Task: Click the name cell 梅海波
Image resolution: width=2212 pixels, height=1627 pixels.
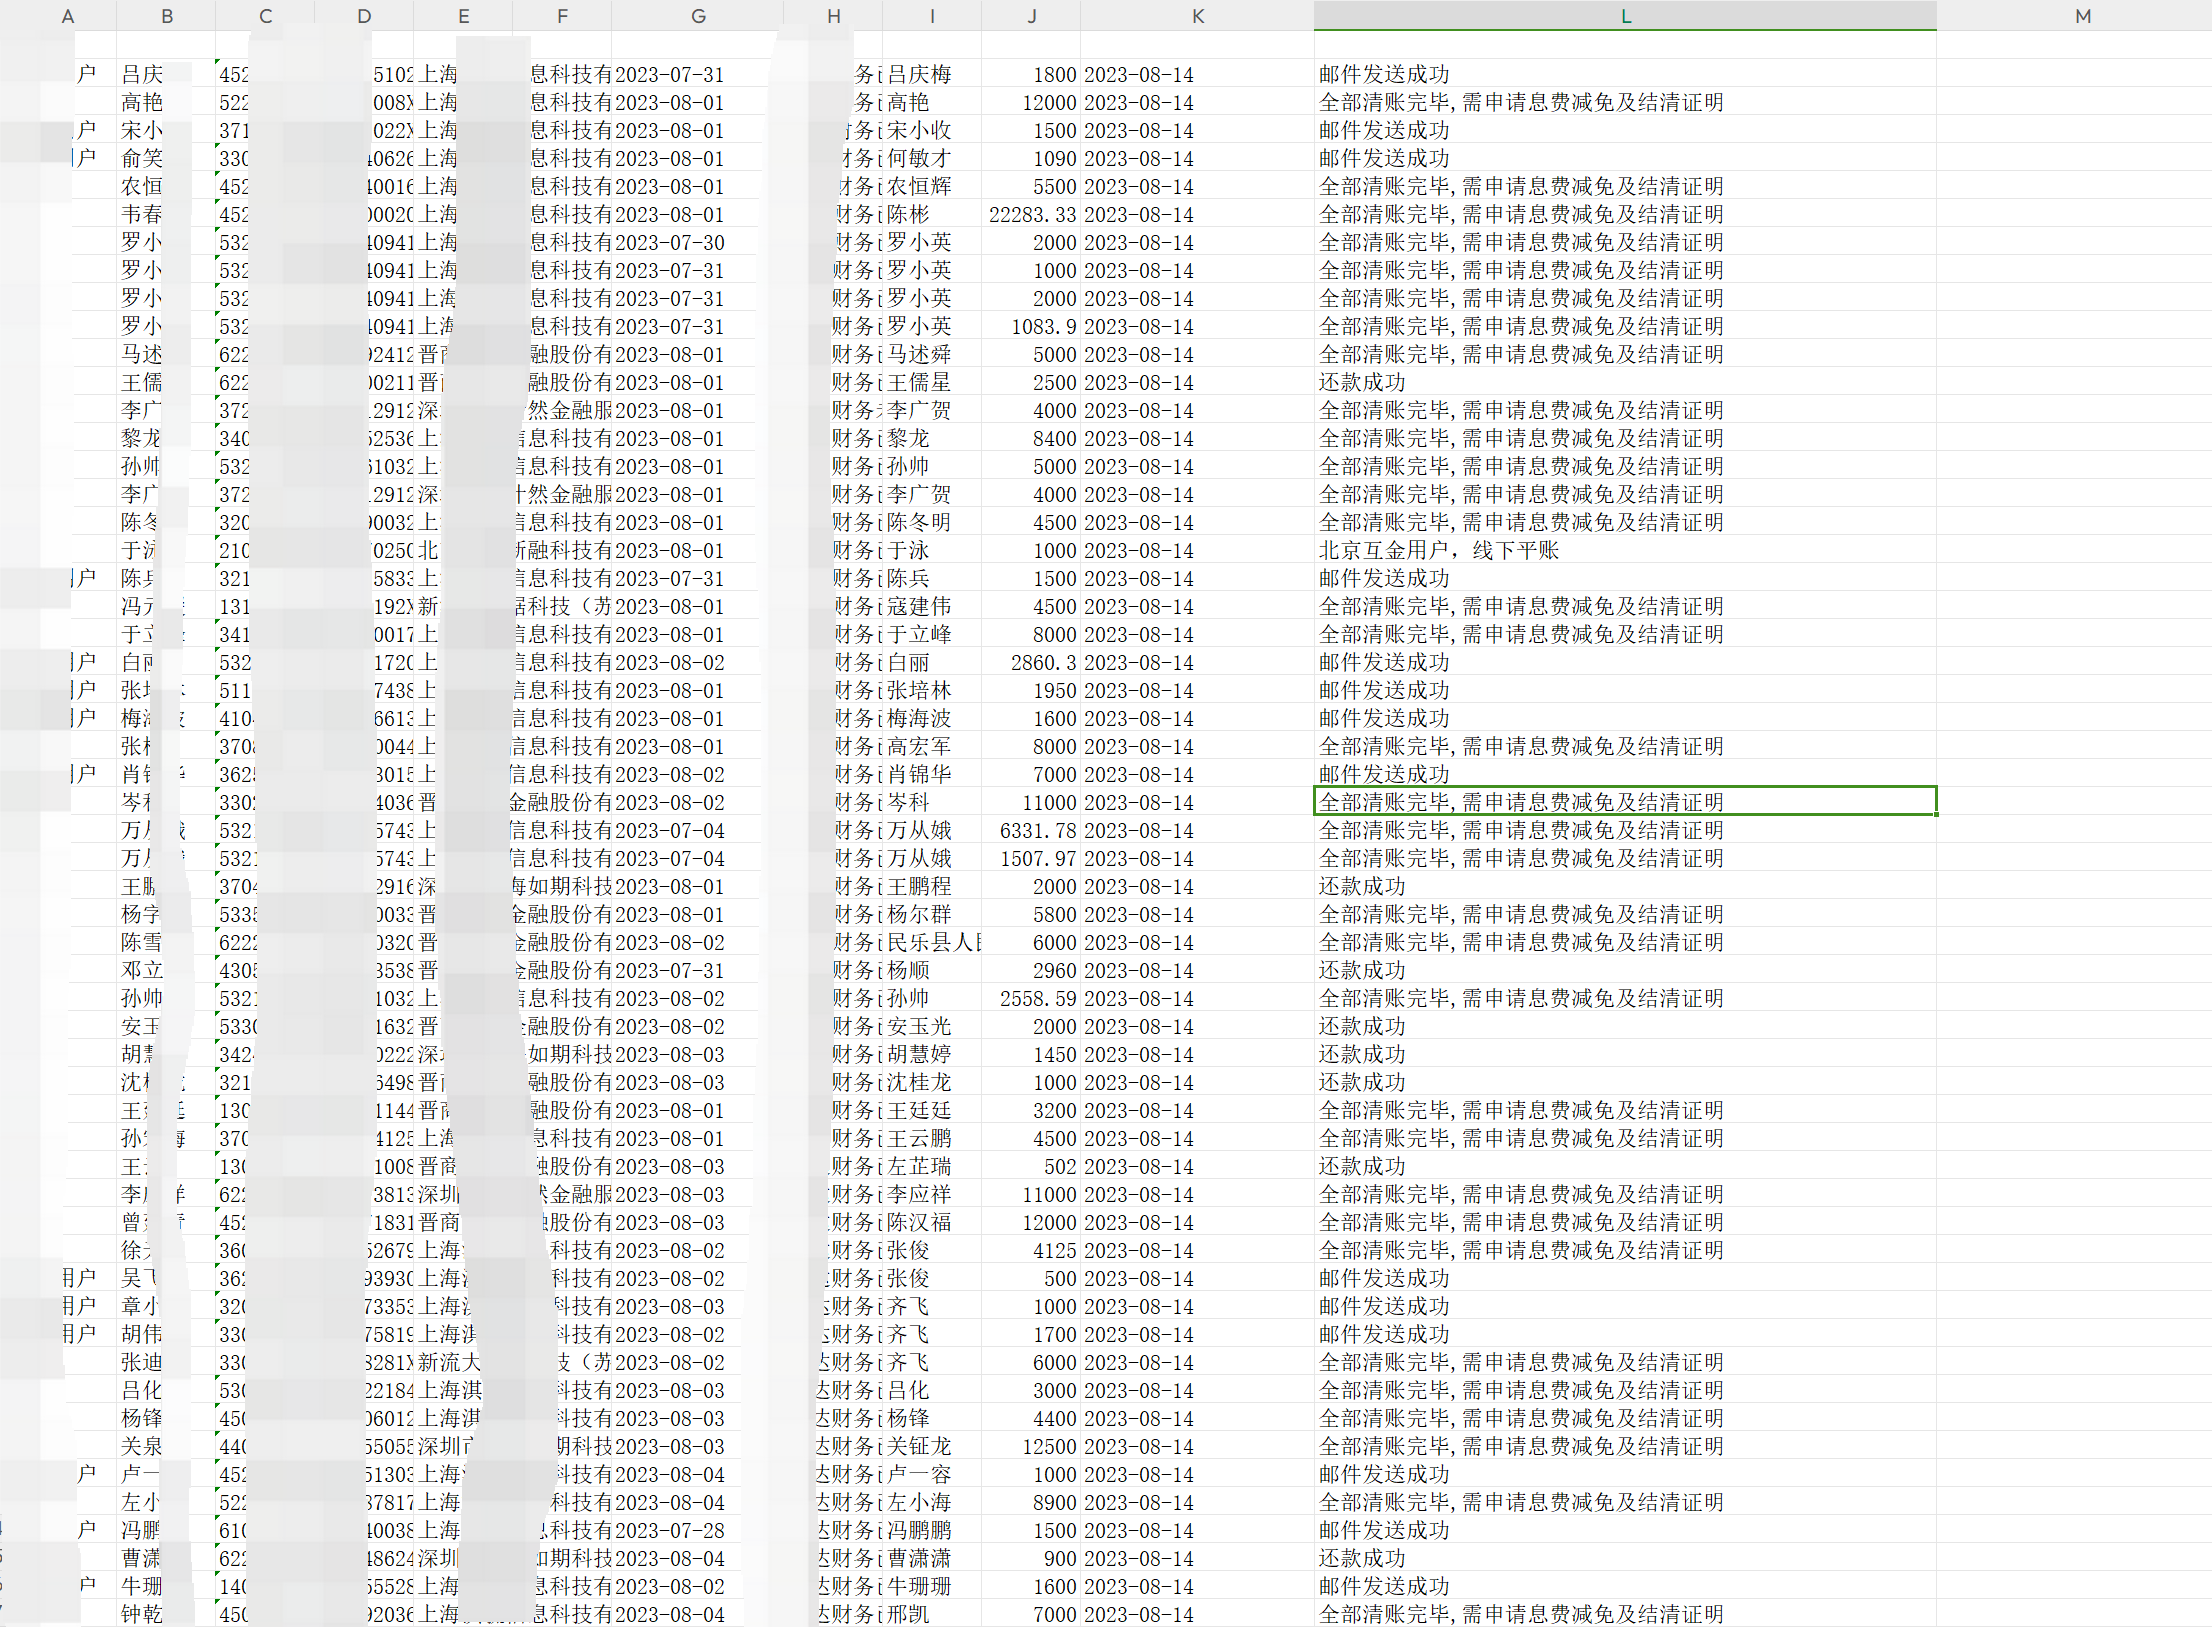Action: (932, 719)
